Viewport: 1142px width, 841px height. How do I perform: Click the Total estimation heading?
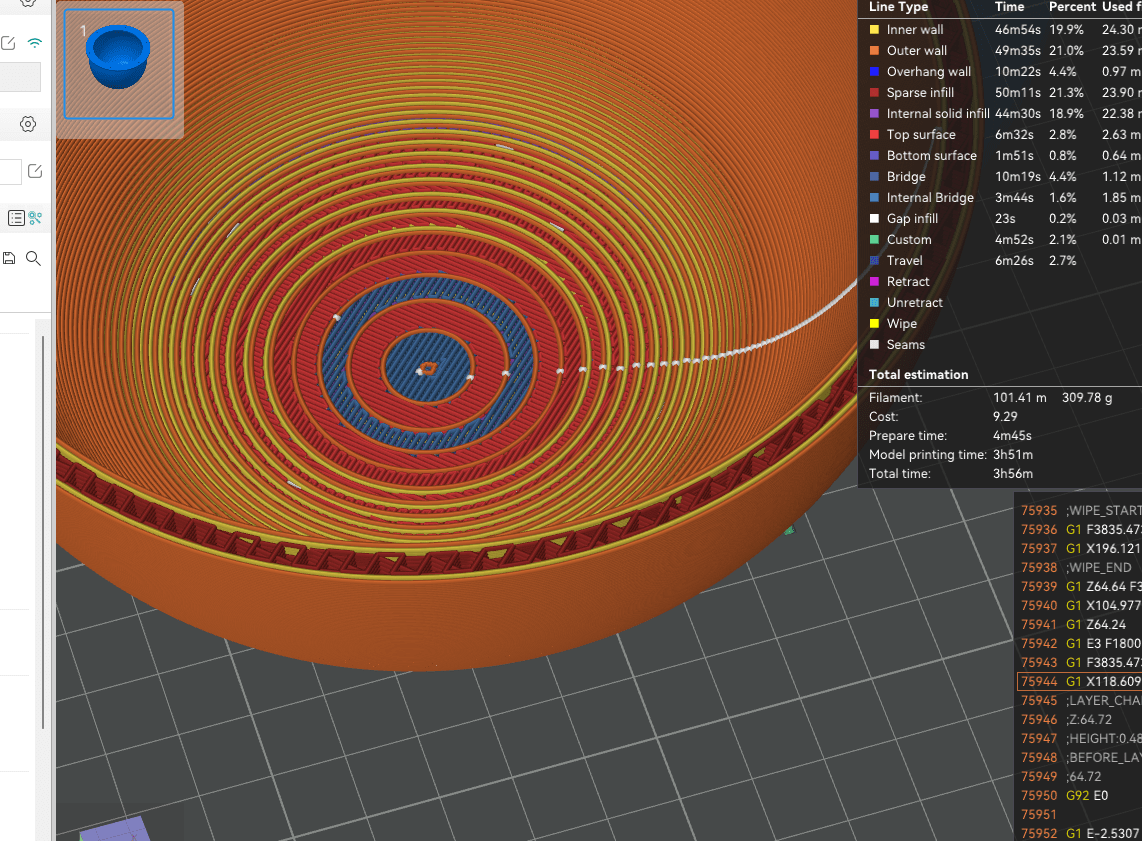pyautogui.click(x=918, y=375)
